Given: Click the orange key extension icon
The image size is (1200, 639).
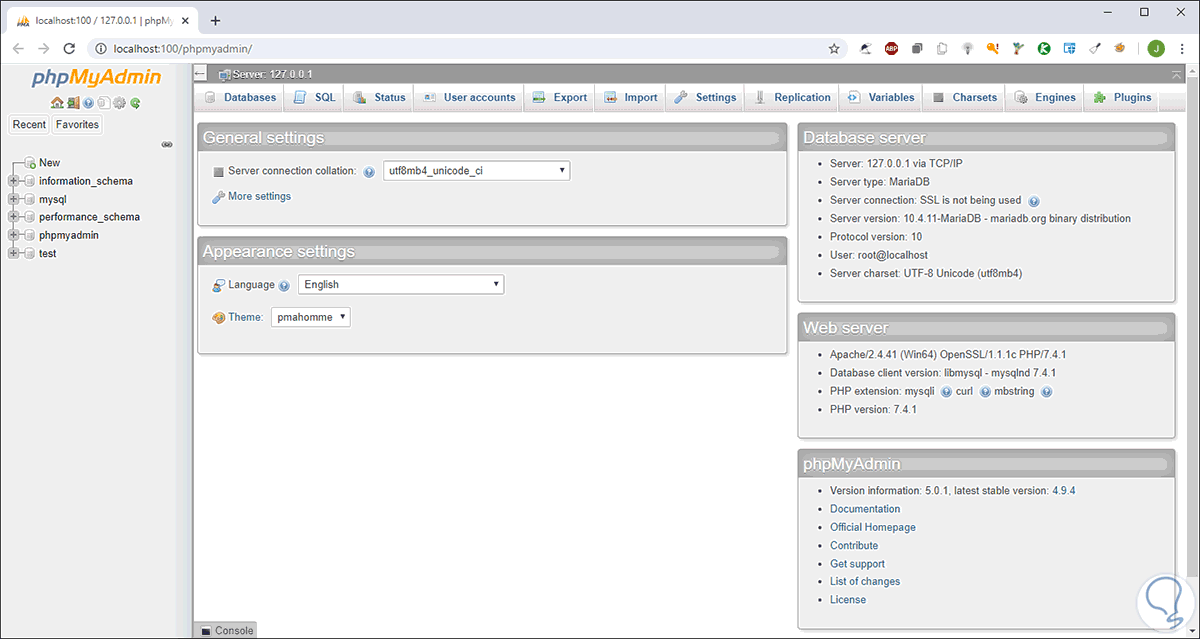Looking at the screenshot, I should [993, 48].
